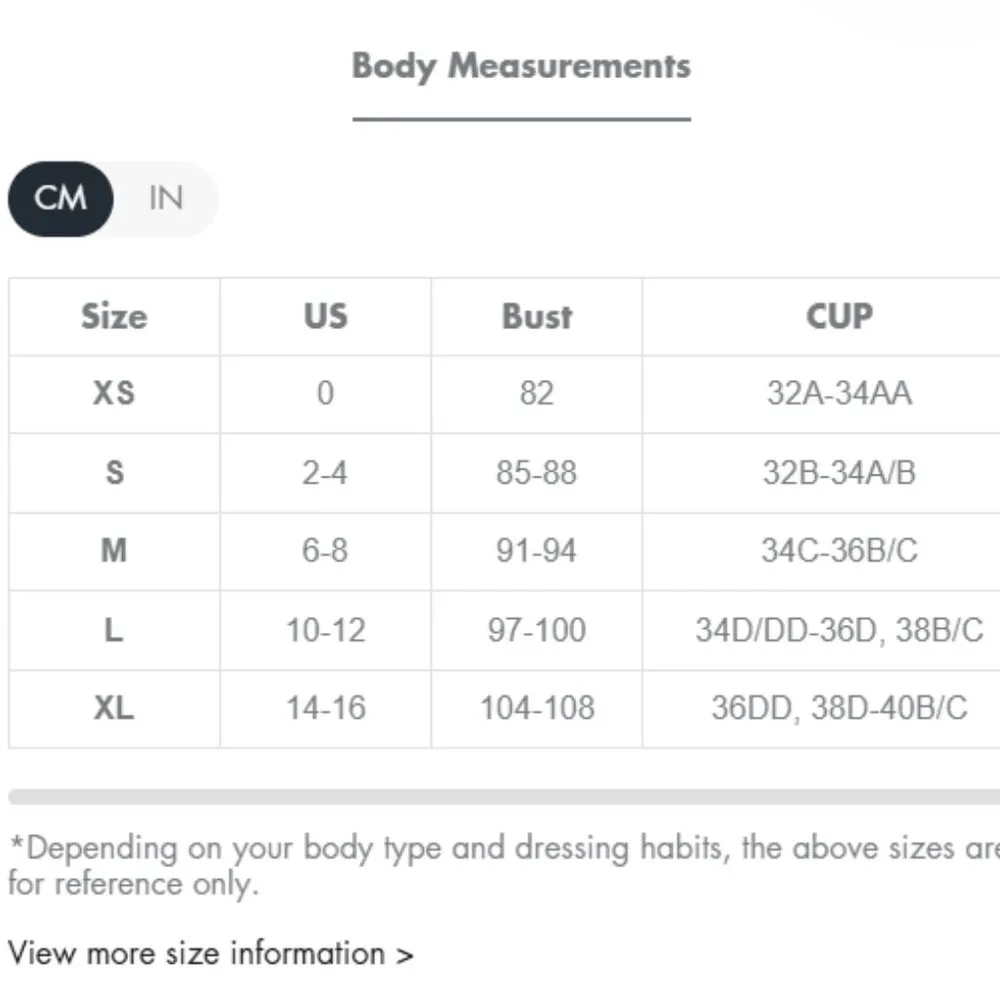This screenshot has height=1000, width=1000.
Task: Select the S size row label
Action: 114,472
